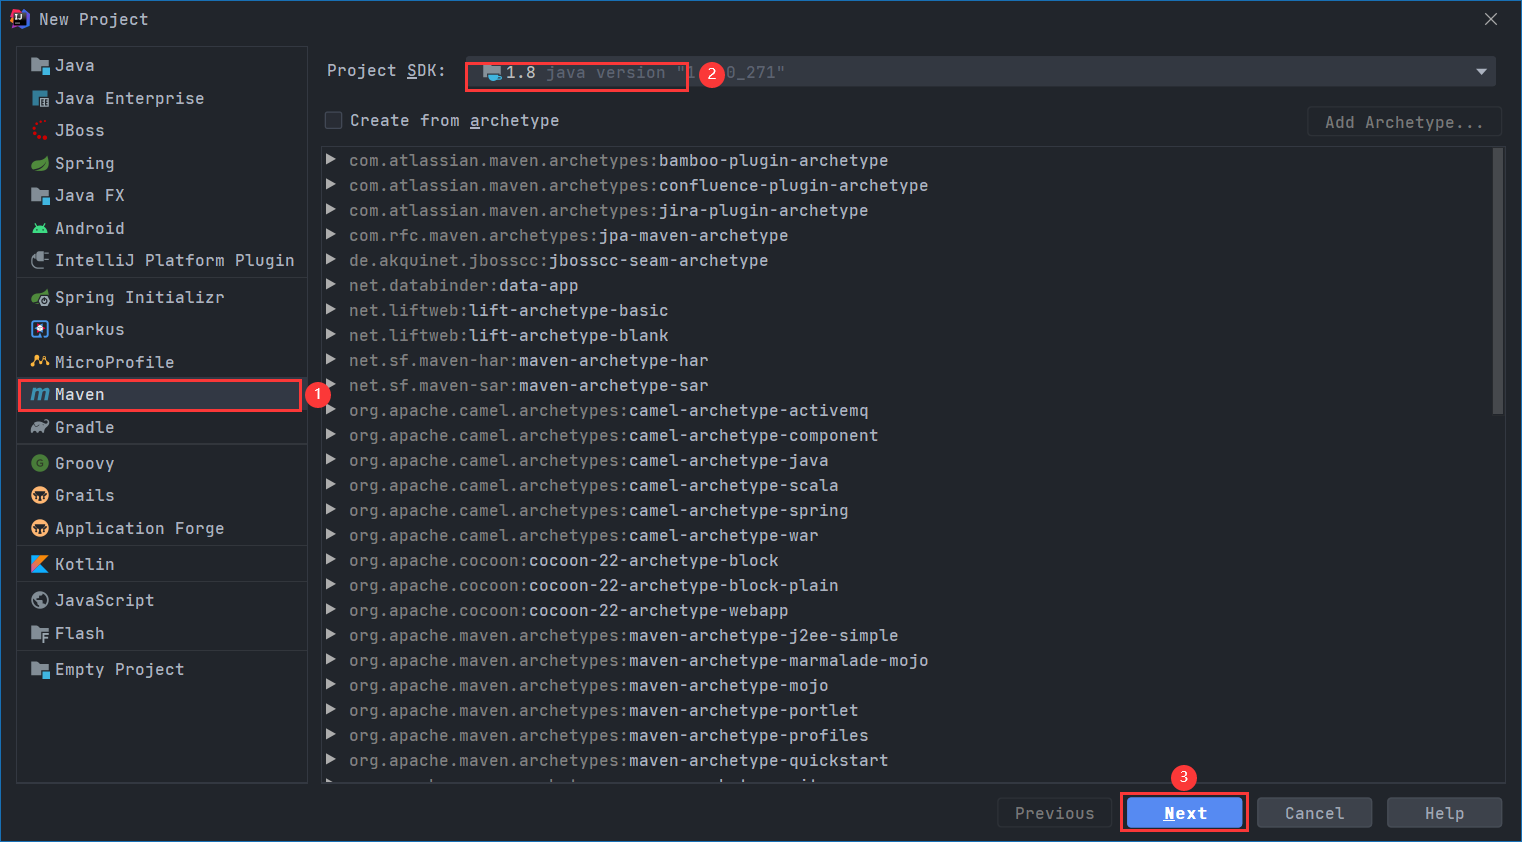Screen dimensions: 1522x842
Task: Select lift-archetype-blank row
Action: tap(908, 336)
